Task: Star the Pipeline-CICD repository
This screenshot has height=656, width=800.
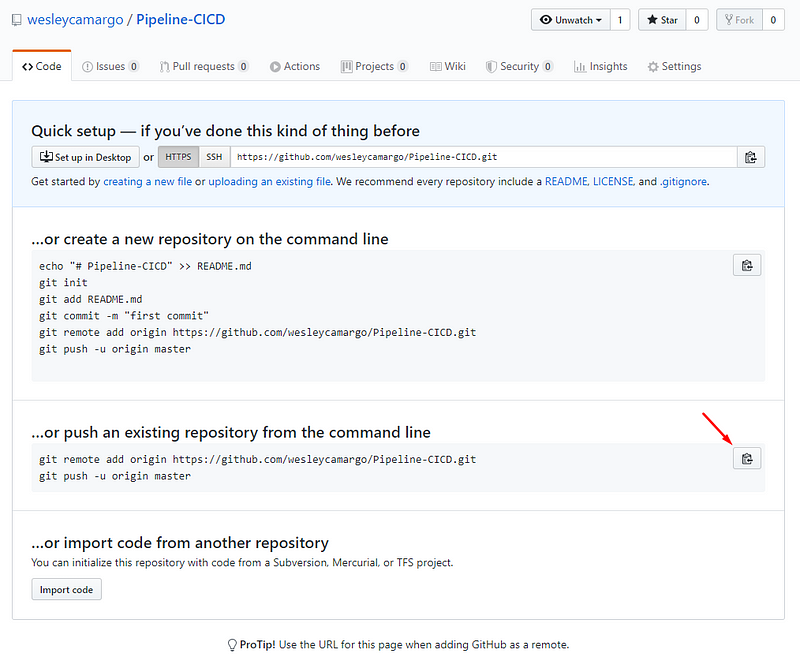Action: coord(662,20)
